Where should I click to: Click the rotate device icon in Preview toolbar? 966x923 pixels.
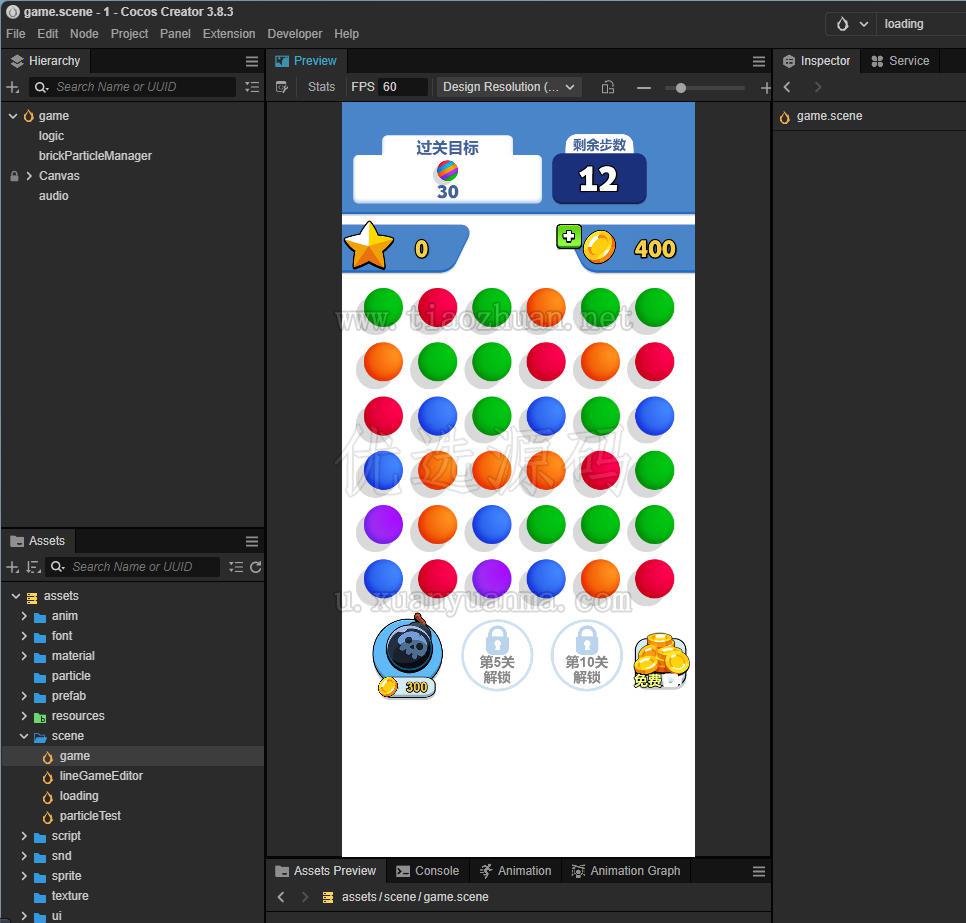point(607,87)
